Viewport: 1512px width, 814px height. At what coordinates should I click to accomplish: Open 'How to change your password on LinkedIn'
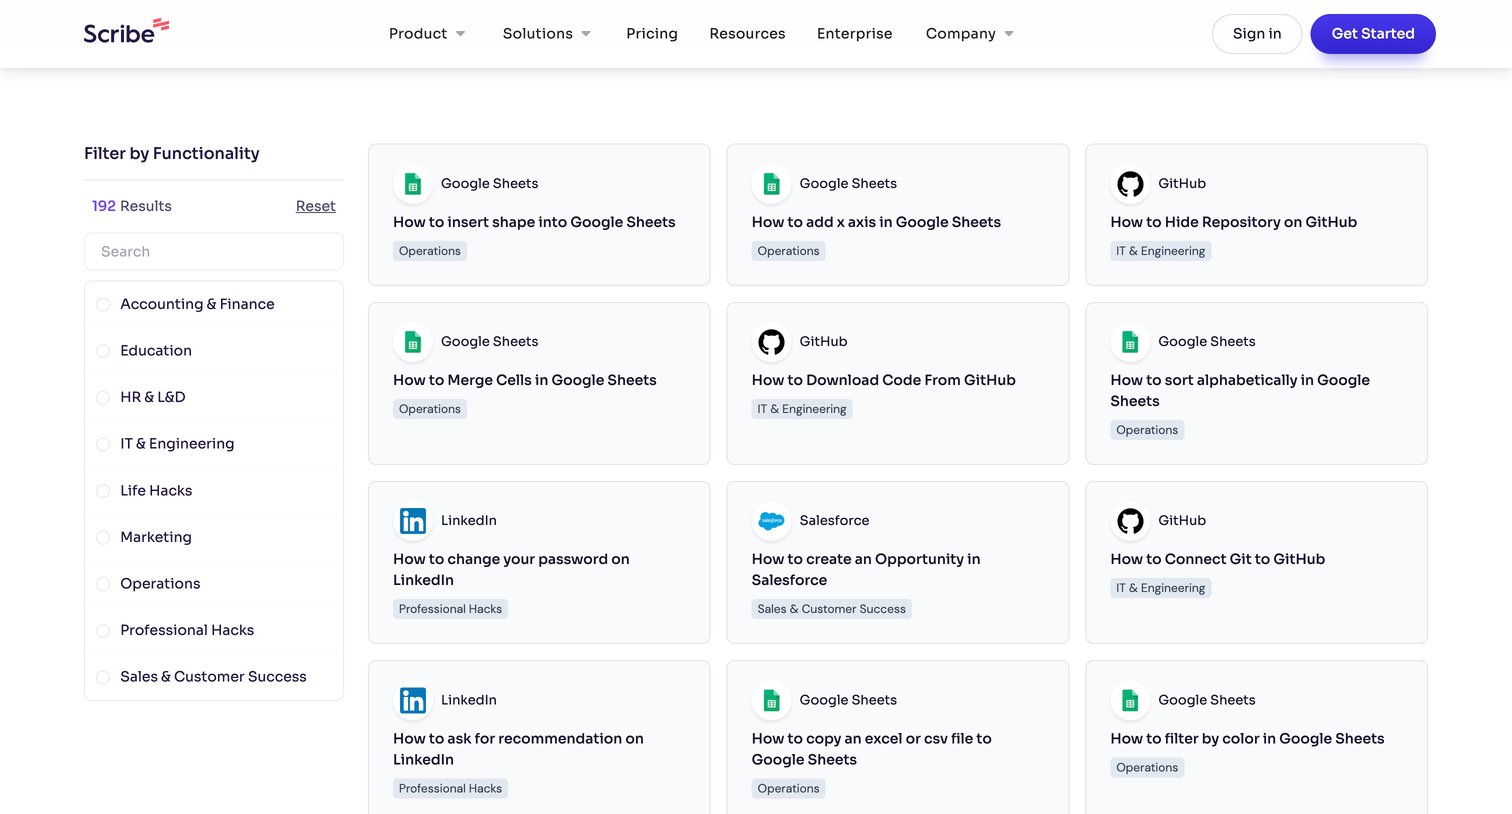[x=511, y=569]
